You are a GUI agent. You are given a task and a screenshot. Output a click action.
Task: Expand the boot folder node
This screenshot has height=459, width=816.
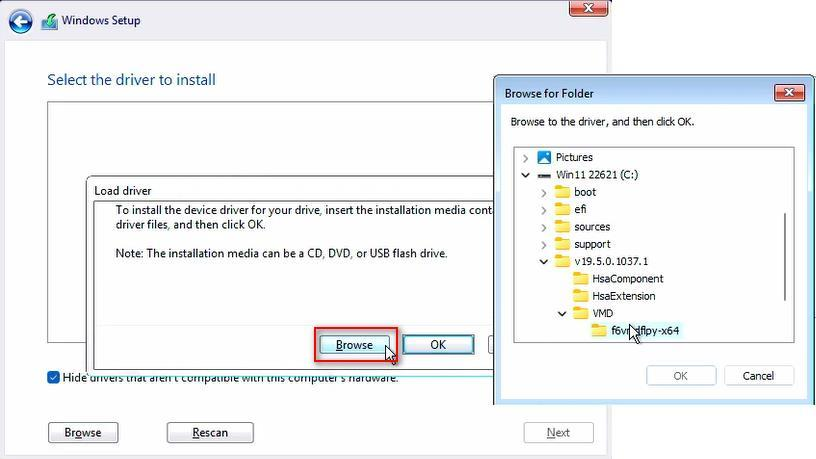click(x=544, y=193)
